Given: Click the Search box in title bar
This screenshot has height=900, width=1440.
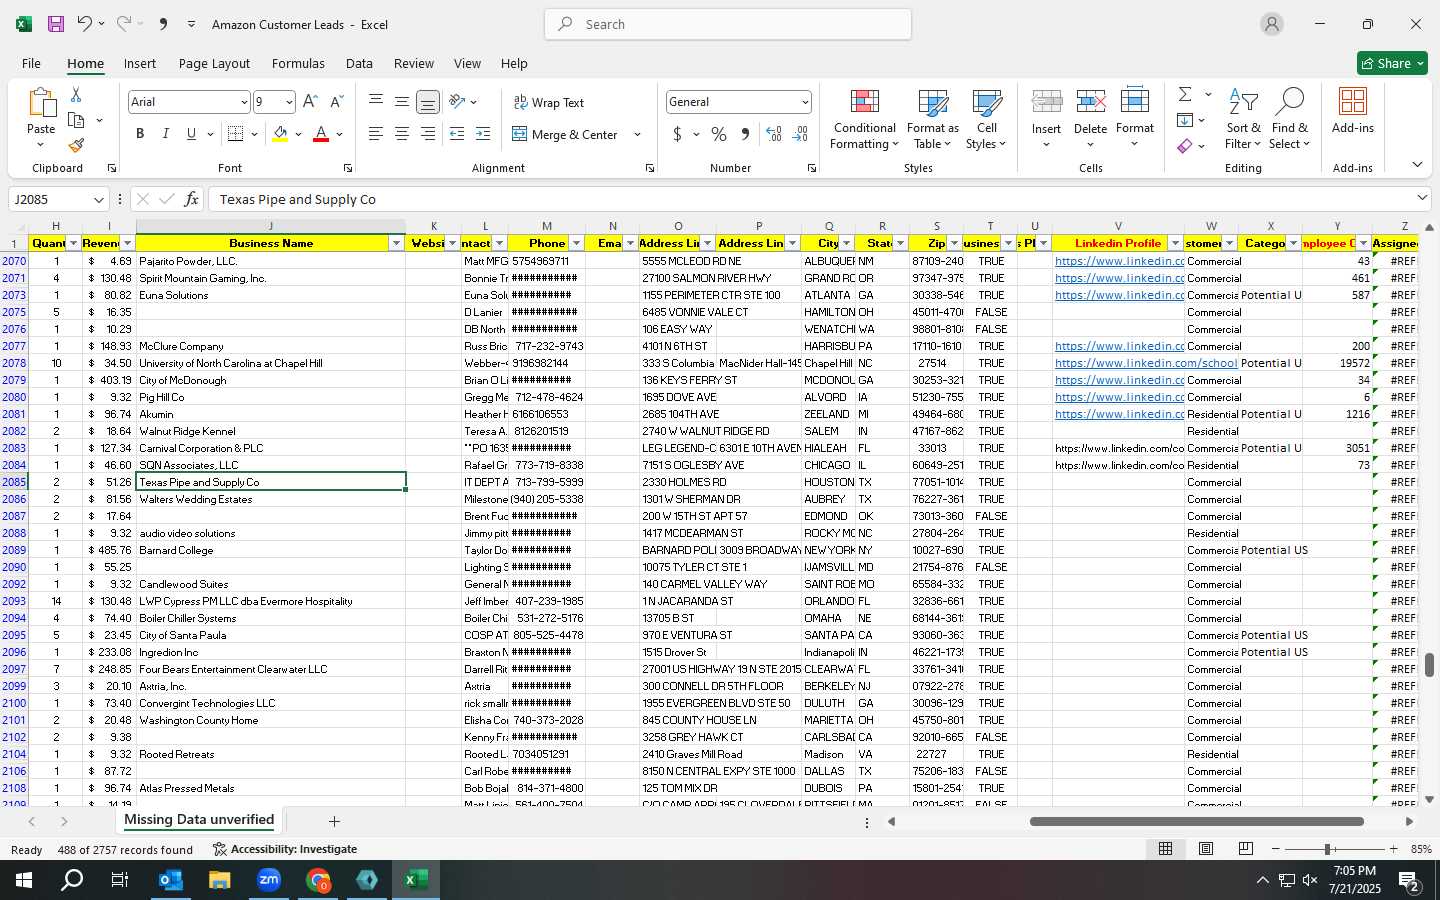Looking at the screenshot, I should pyautogui.click(x=728, y=24).
